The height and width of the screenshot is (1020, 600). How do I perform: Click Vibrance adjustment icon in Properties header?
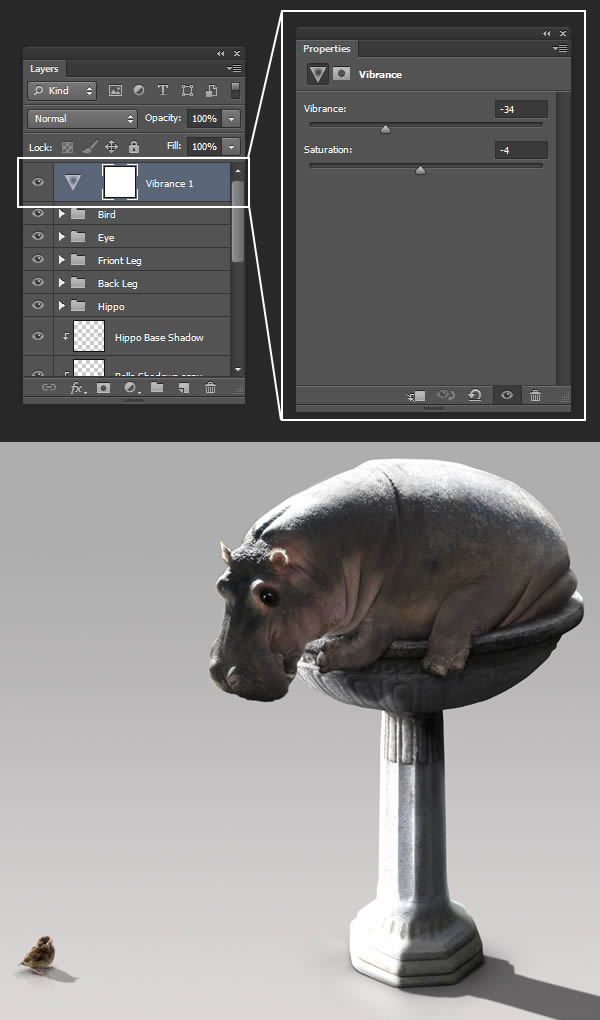pos(318,74)
